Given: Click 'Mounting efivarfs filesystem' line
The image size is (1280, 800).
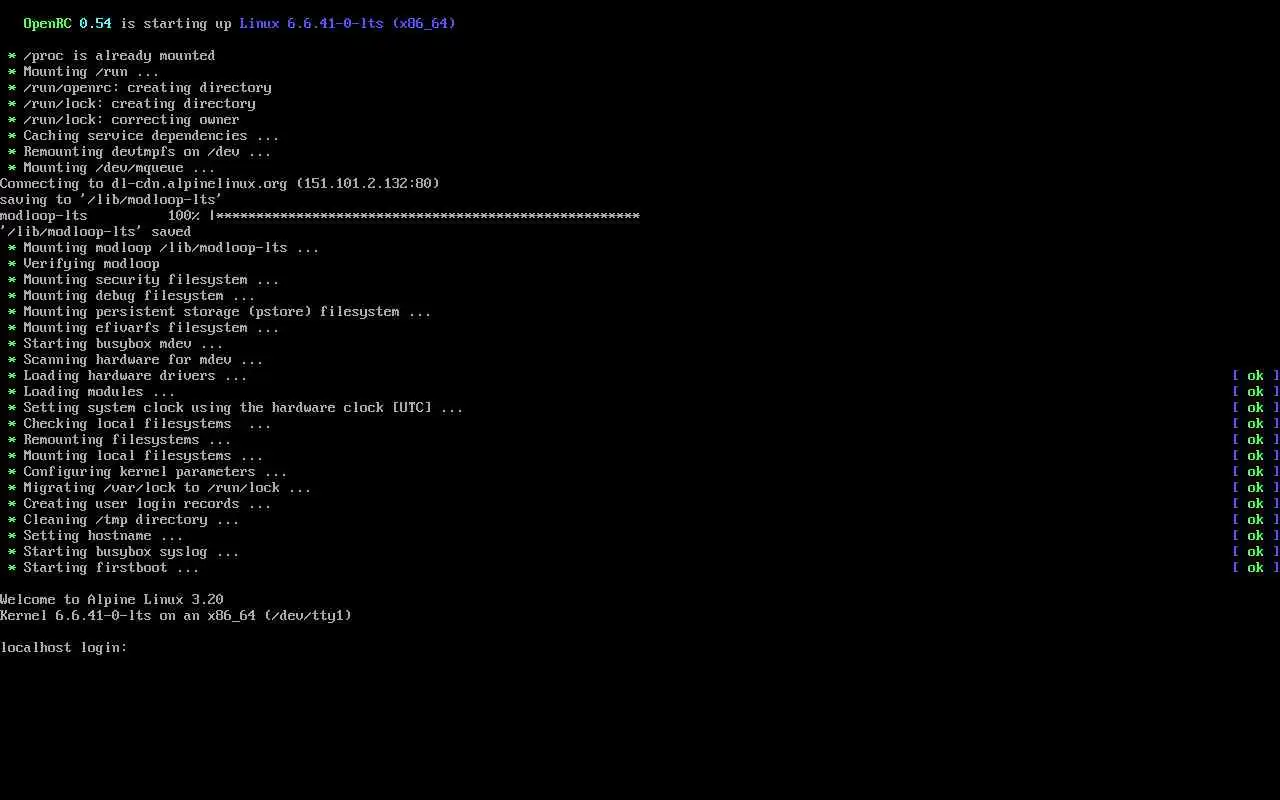Looking at the screenshot, I should pos(144,327).
